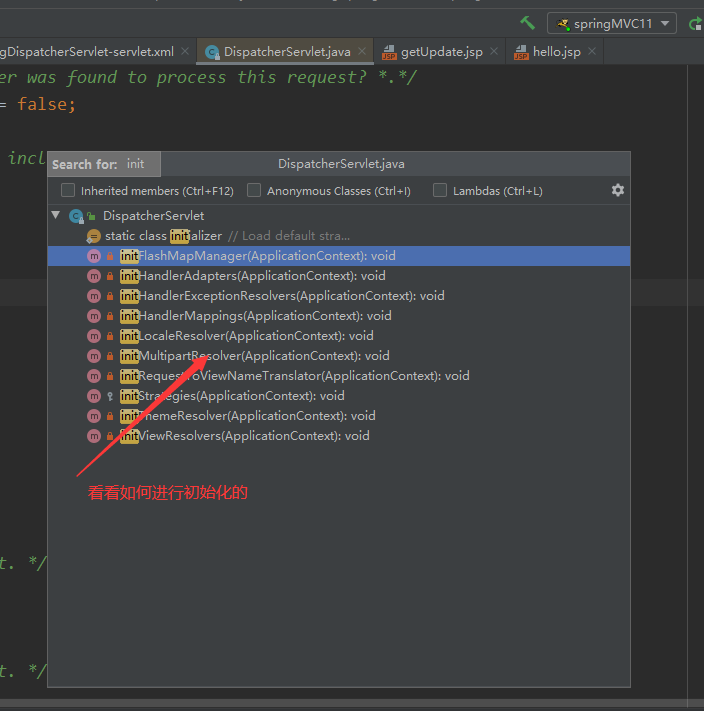The image size is (704, 711).
Task: Click the method icon beside initHandlerAdapters
Action: pos(94,276)
